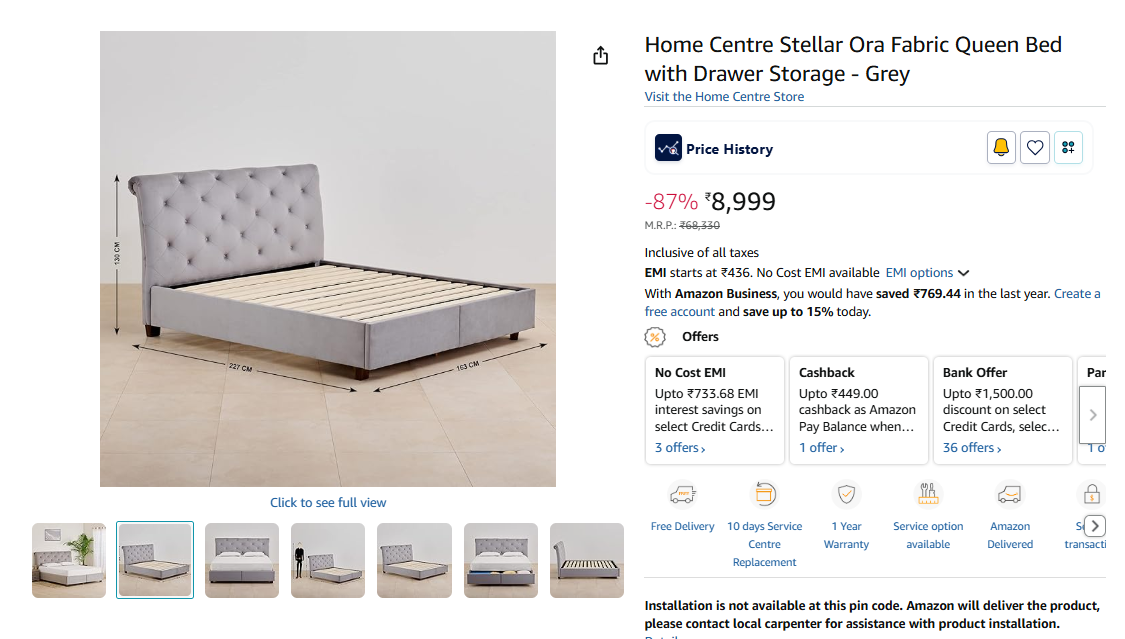Click the compare products icon in Price History

pos(1068,148)
